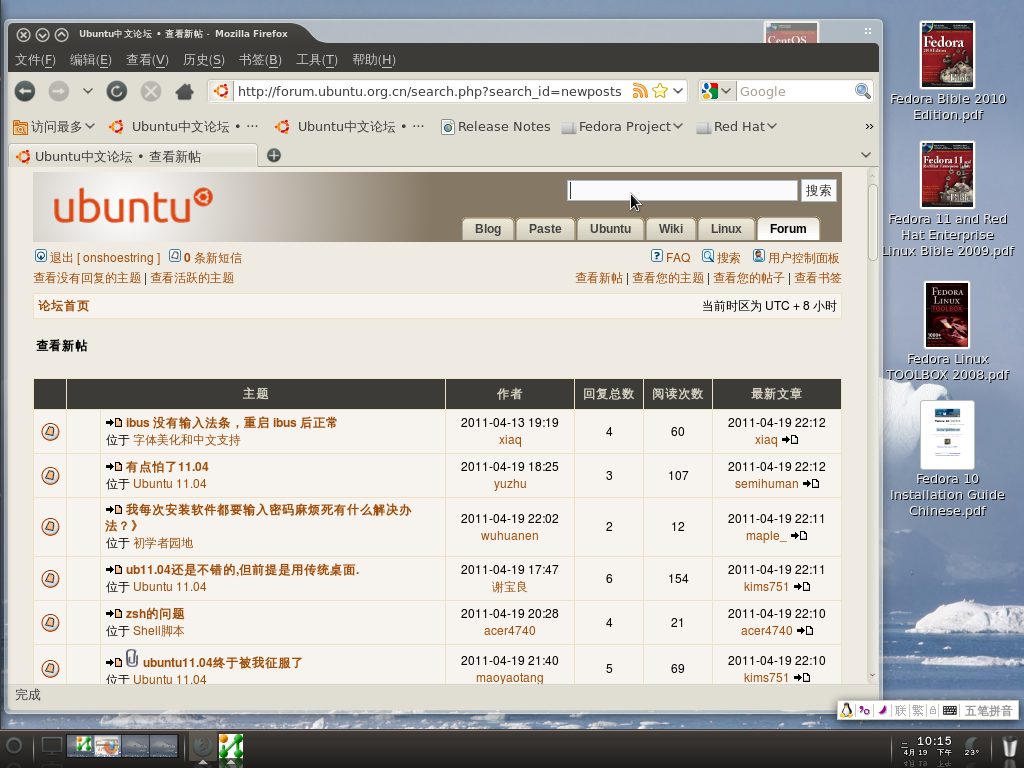Click the page's vertical scrollbar thumb
This screenshot has height=768, width=1024.
click(x=872, y=222)
